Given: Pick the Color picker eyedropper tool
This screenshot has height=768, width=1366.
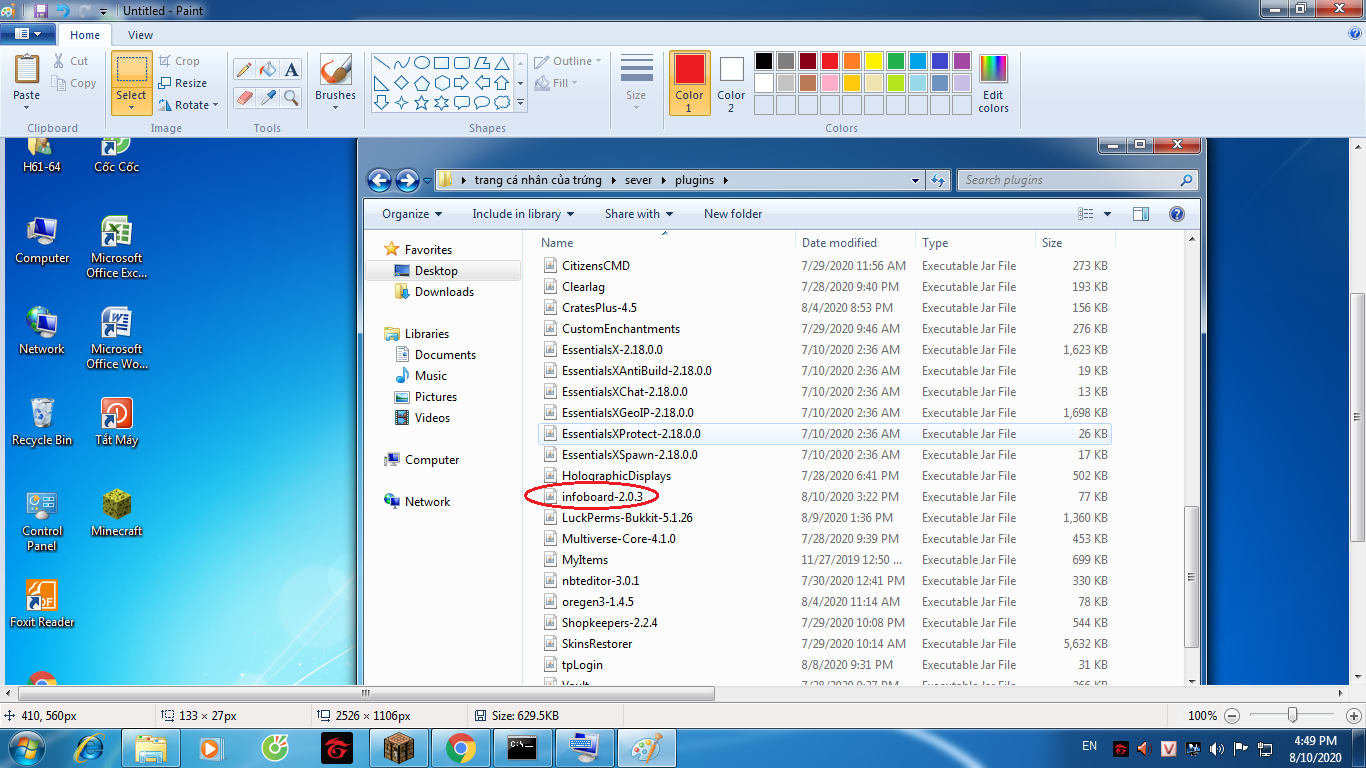Looking at the screenshot, I should (x=267, y=97).
